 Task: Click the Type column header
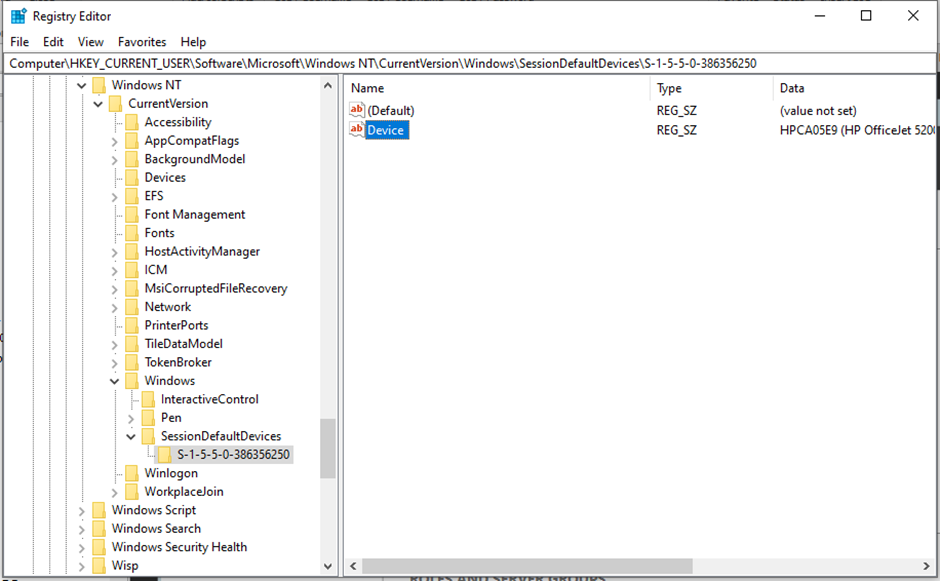pos(708,88)
